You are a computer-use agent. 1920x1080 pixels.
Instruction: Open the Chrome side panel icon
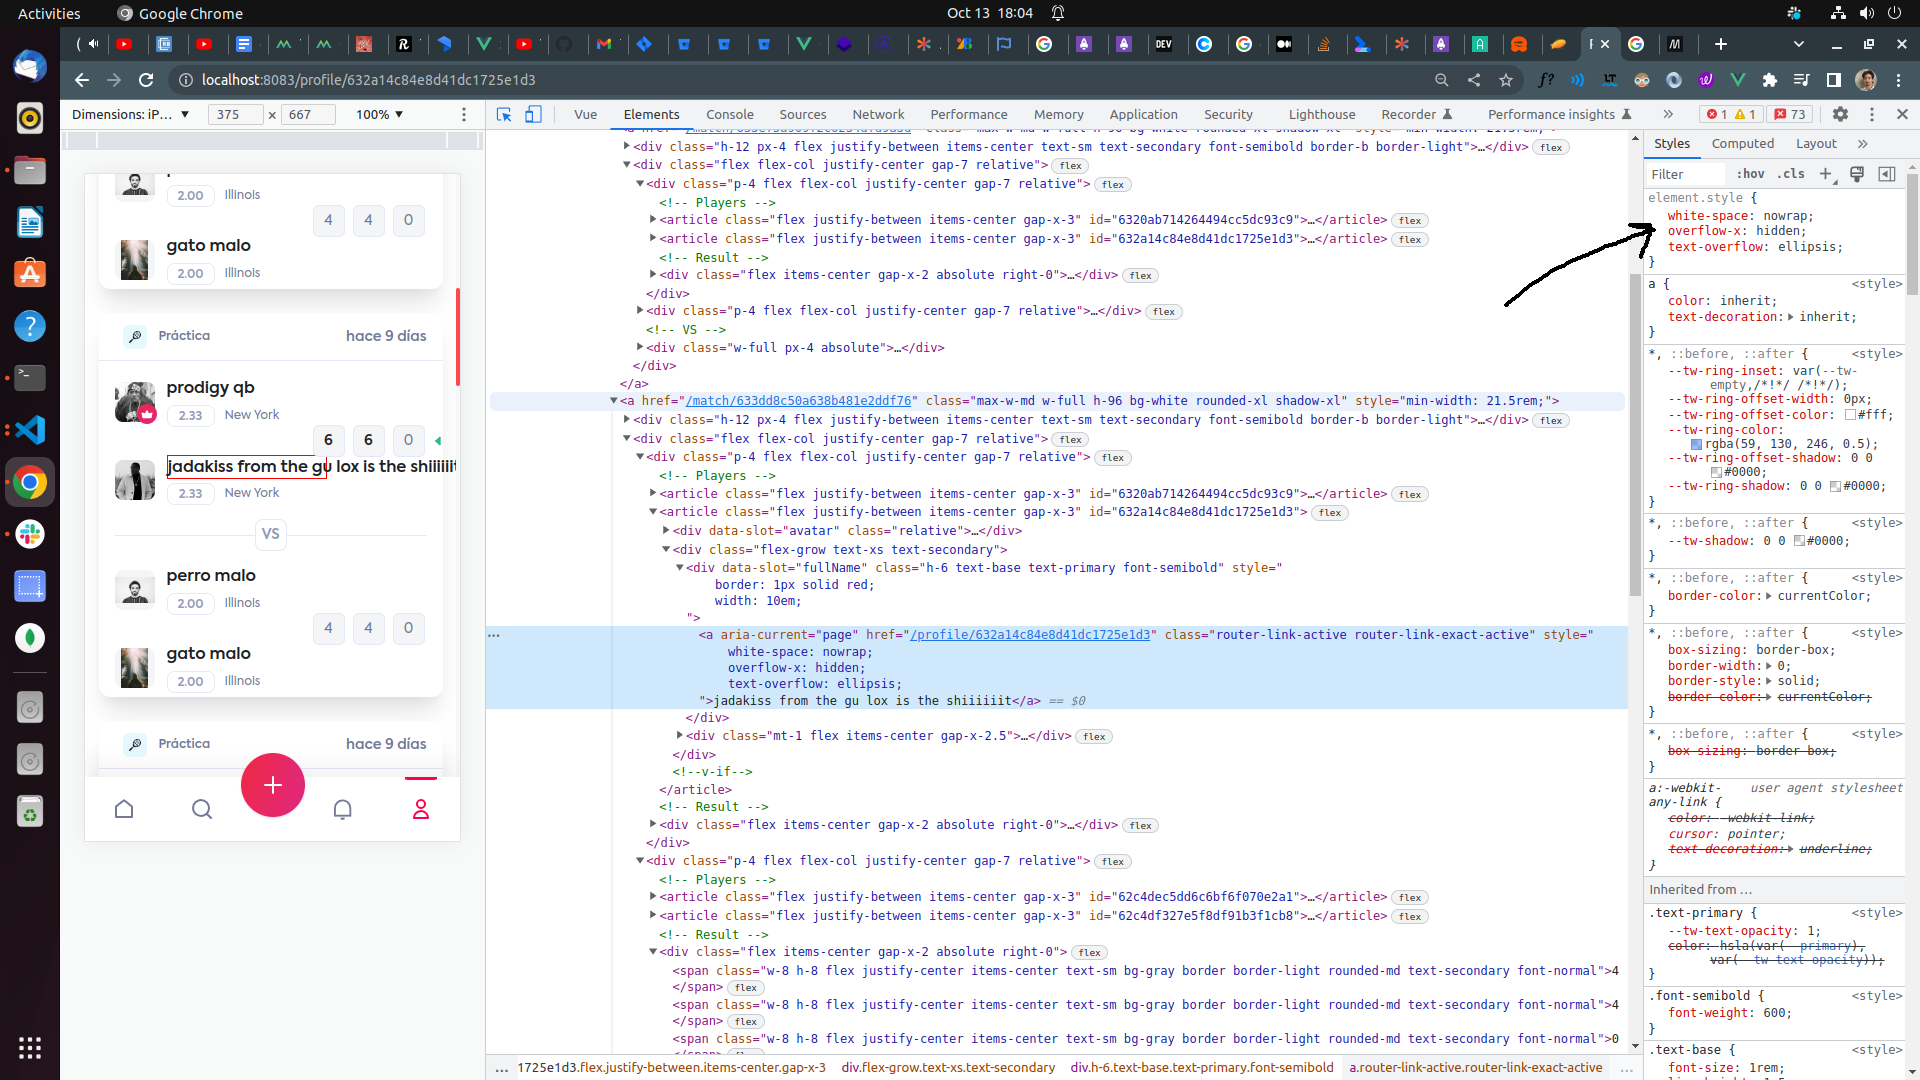click(1834, 80)
